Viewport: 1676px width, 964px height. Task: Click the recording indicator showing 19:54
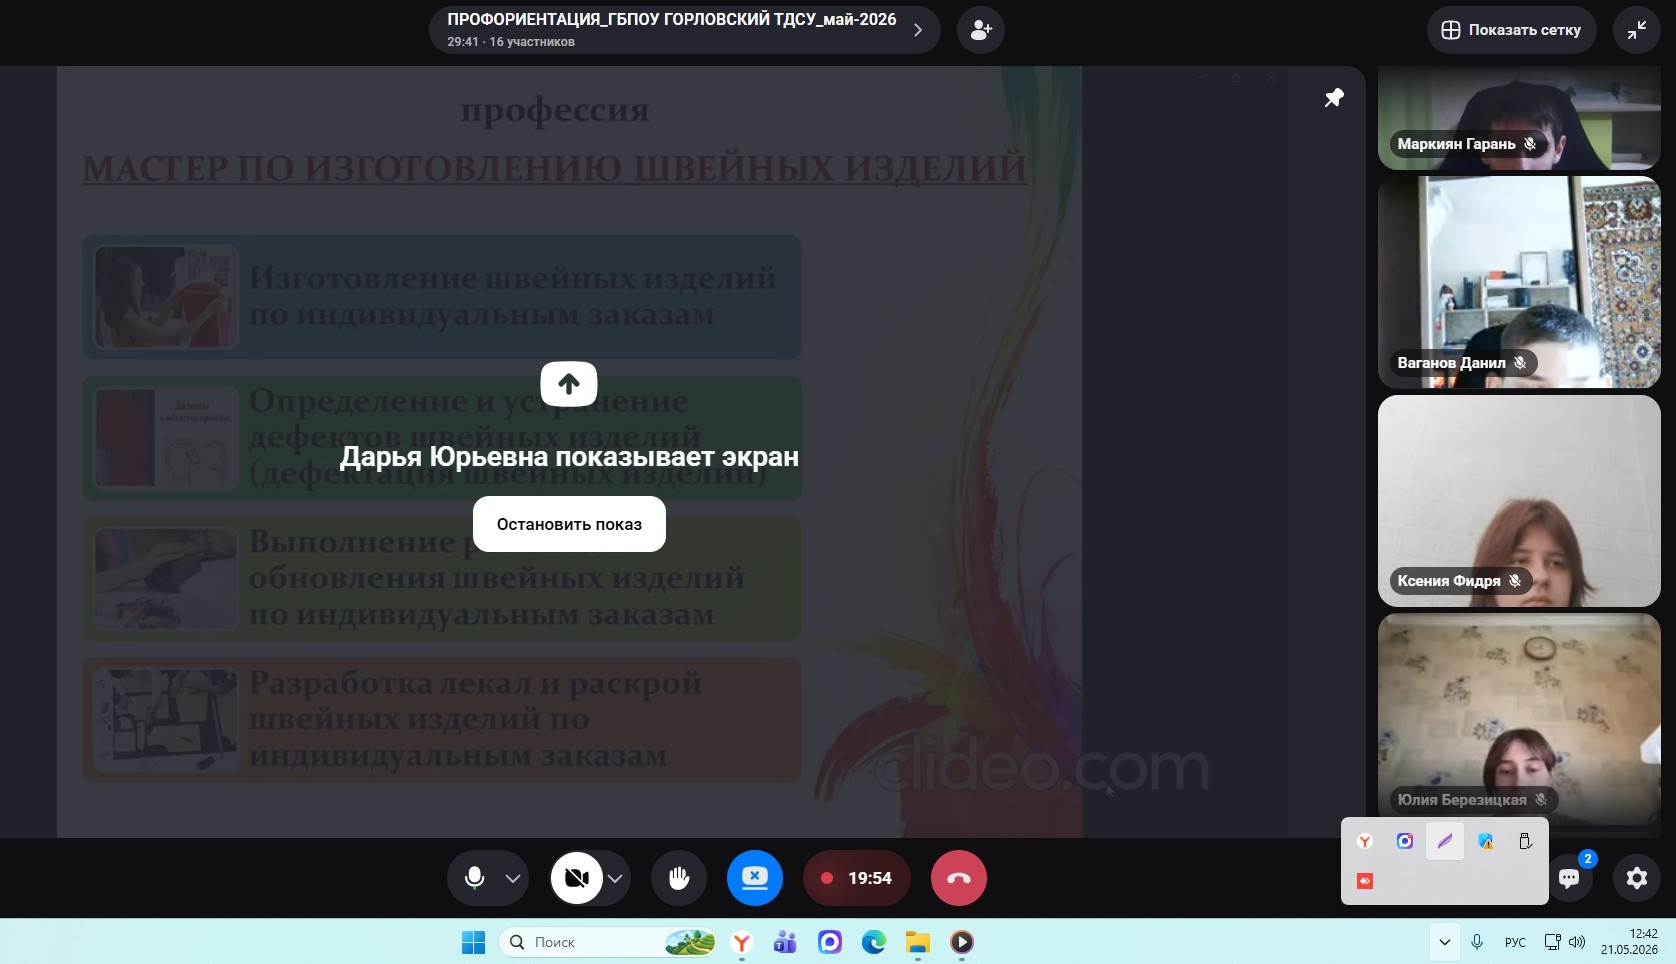(856, 878)
